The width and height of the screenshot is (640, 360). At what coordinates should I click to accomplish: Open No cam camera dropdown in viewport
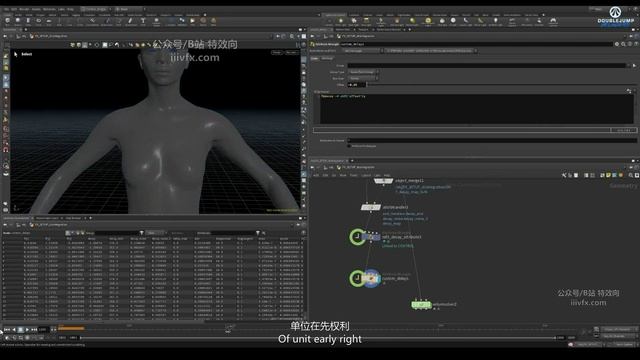pyautogui.click(x=291, y=53)
